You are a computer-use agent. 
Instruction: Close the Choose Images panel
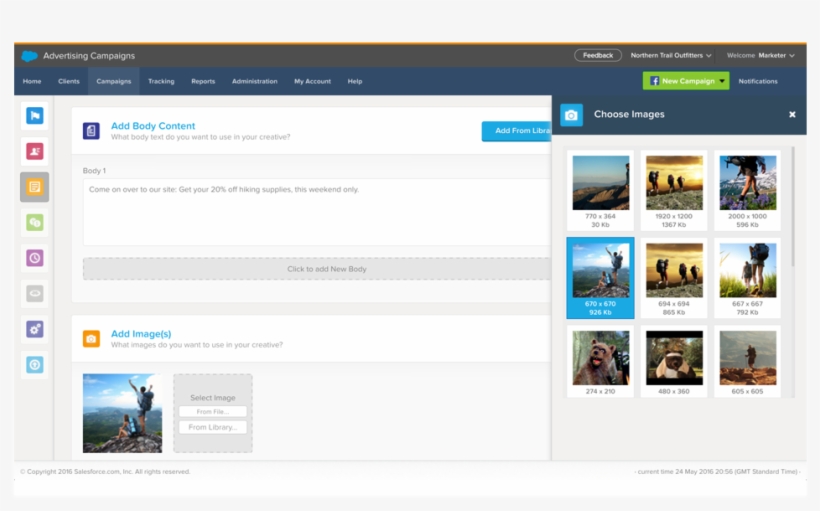point(792,114)
